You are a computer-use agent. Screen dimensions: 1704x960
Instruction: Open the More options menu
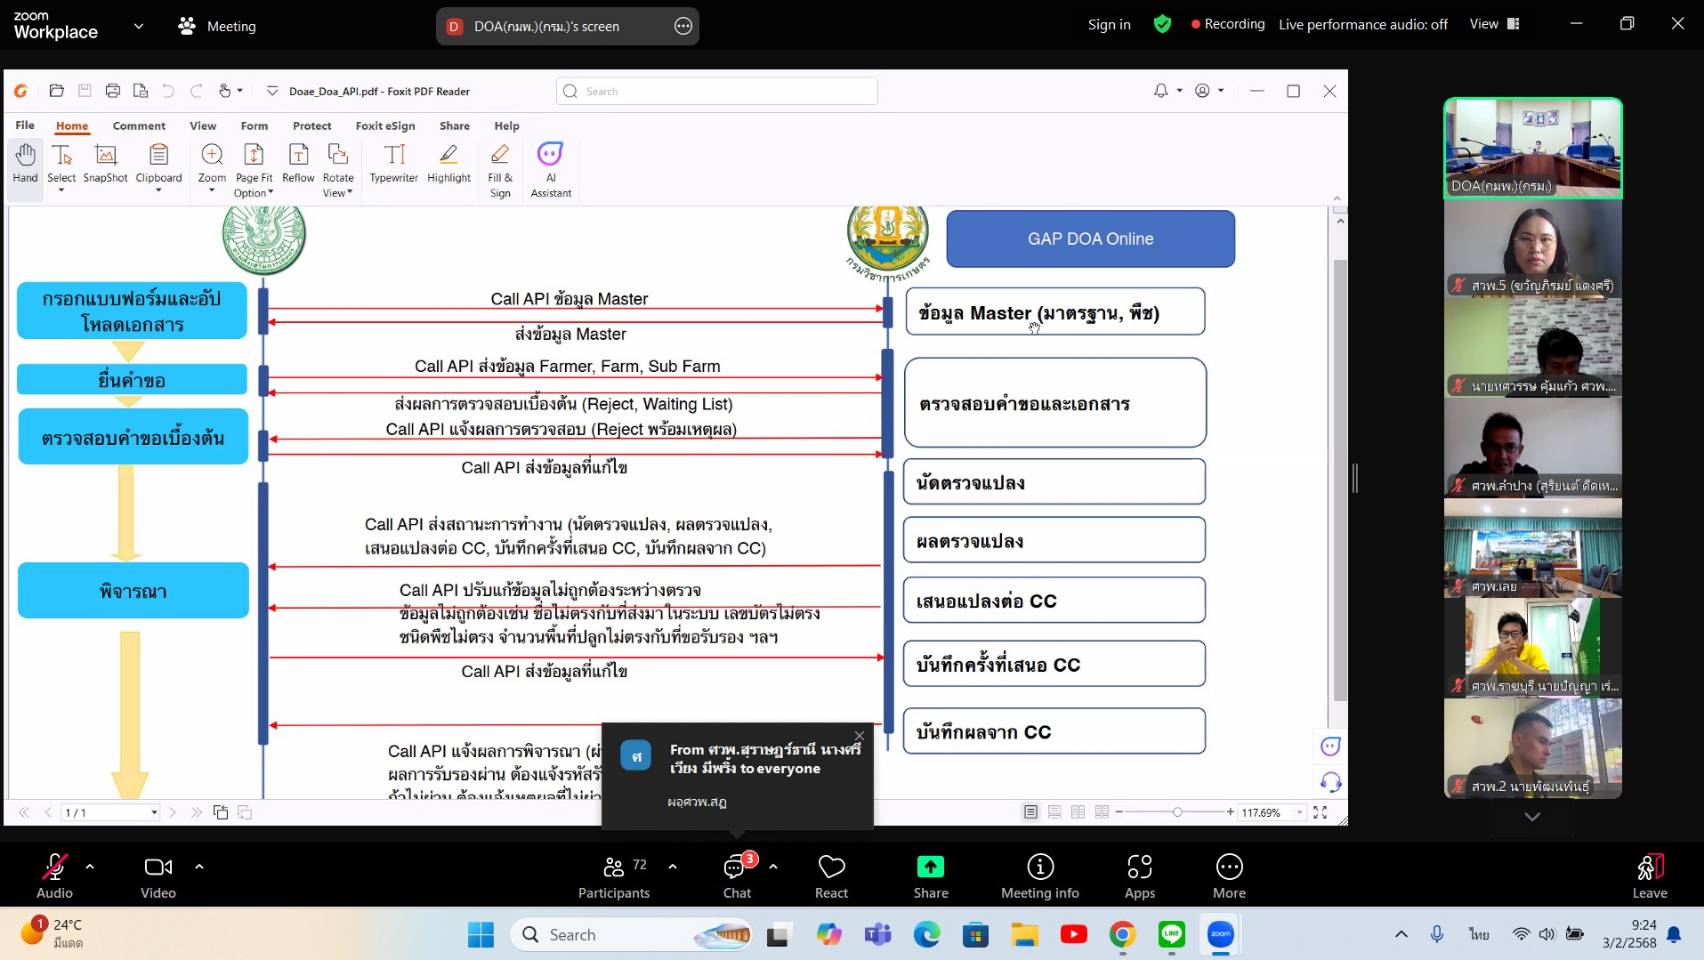[x=1229, y=875]
